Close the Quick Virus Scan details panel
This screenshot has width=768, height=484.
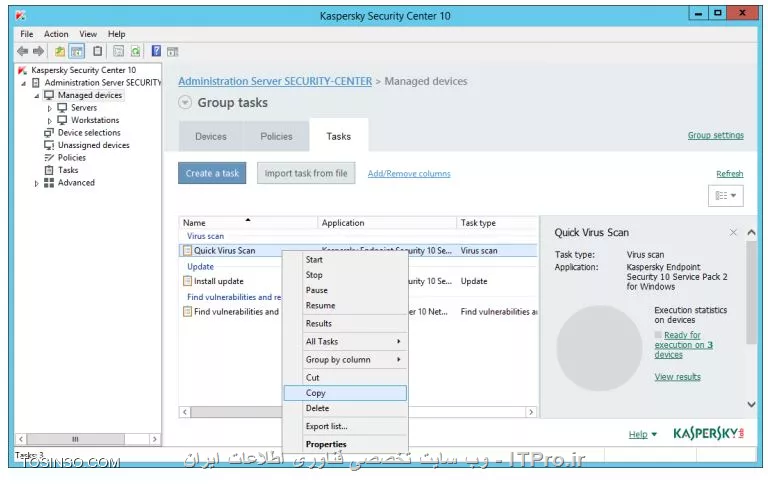pyautogui.click(x=733, y=233)
